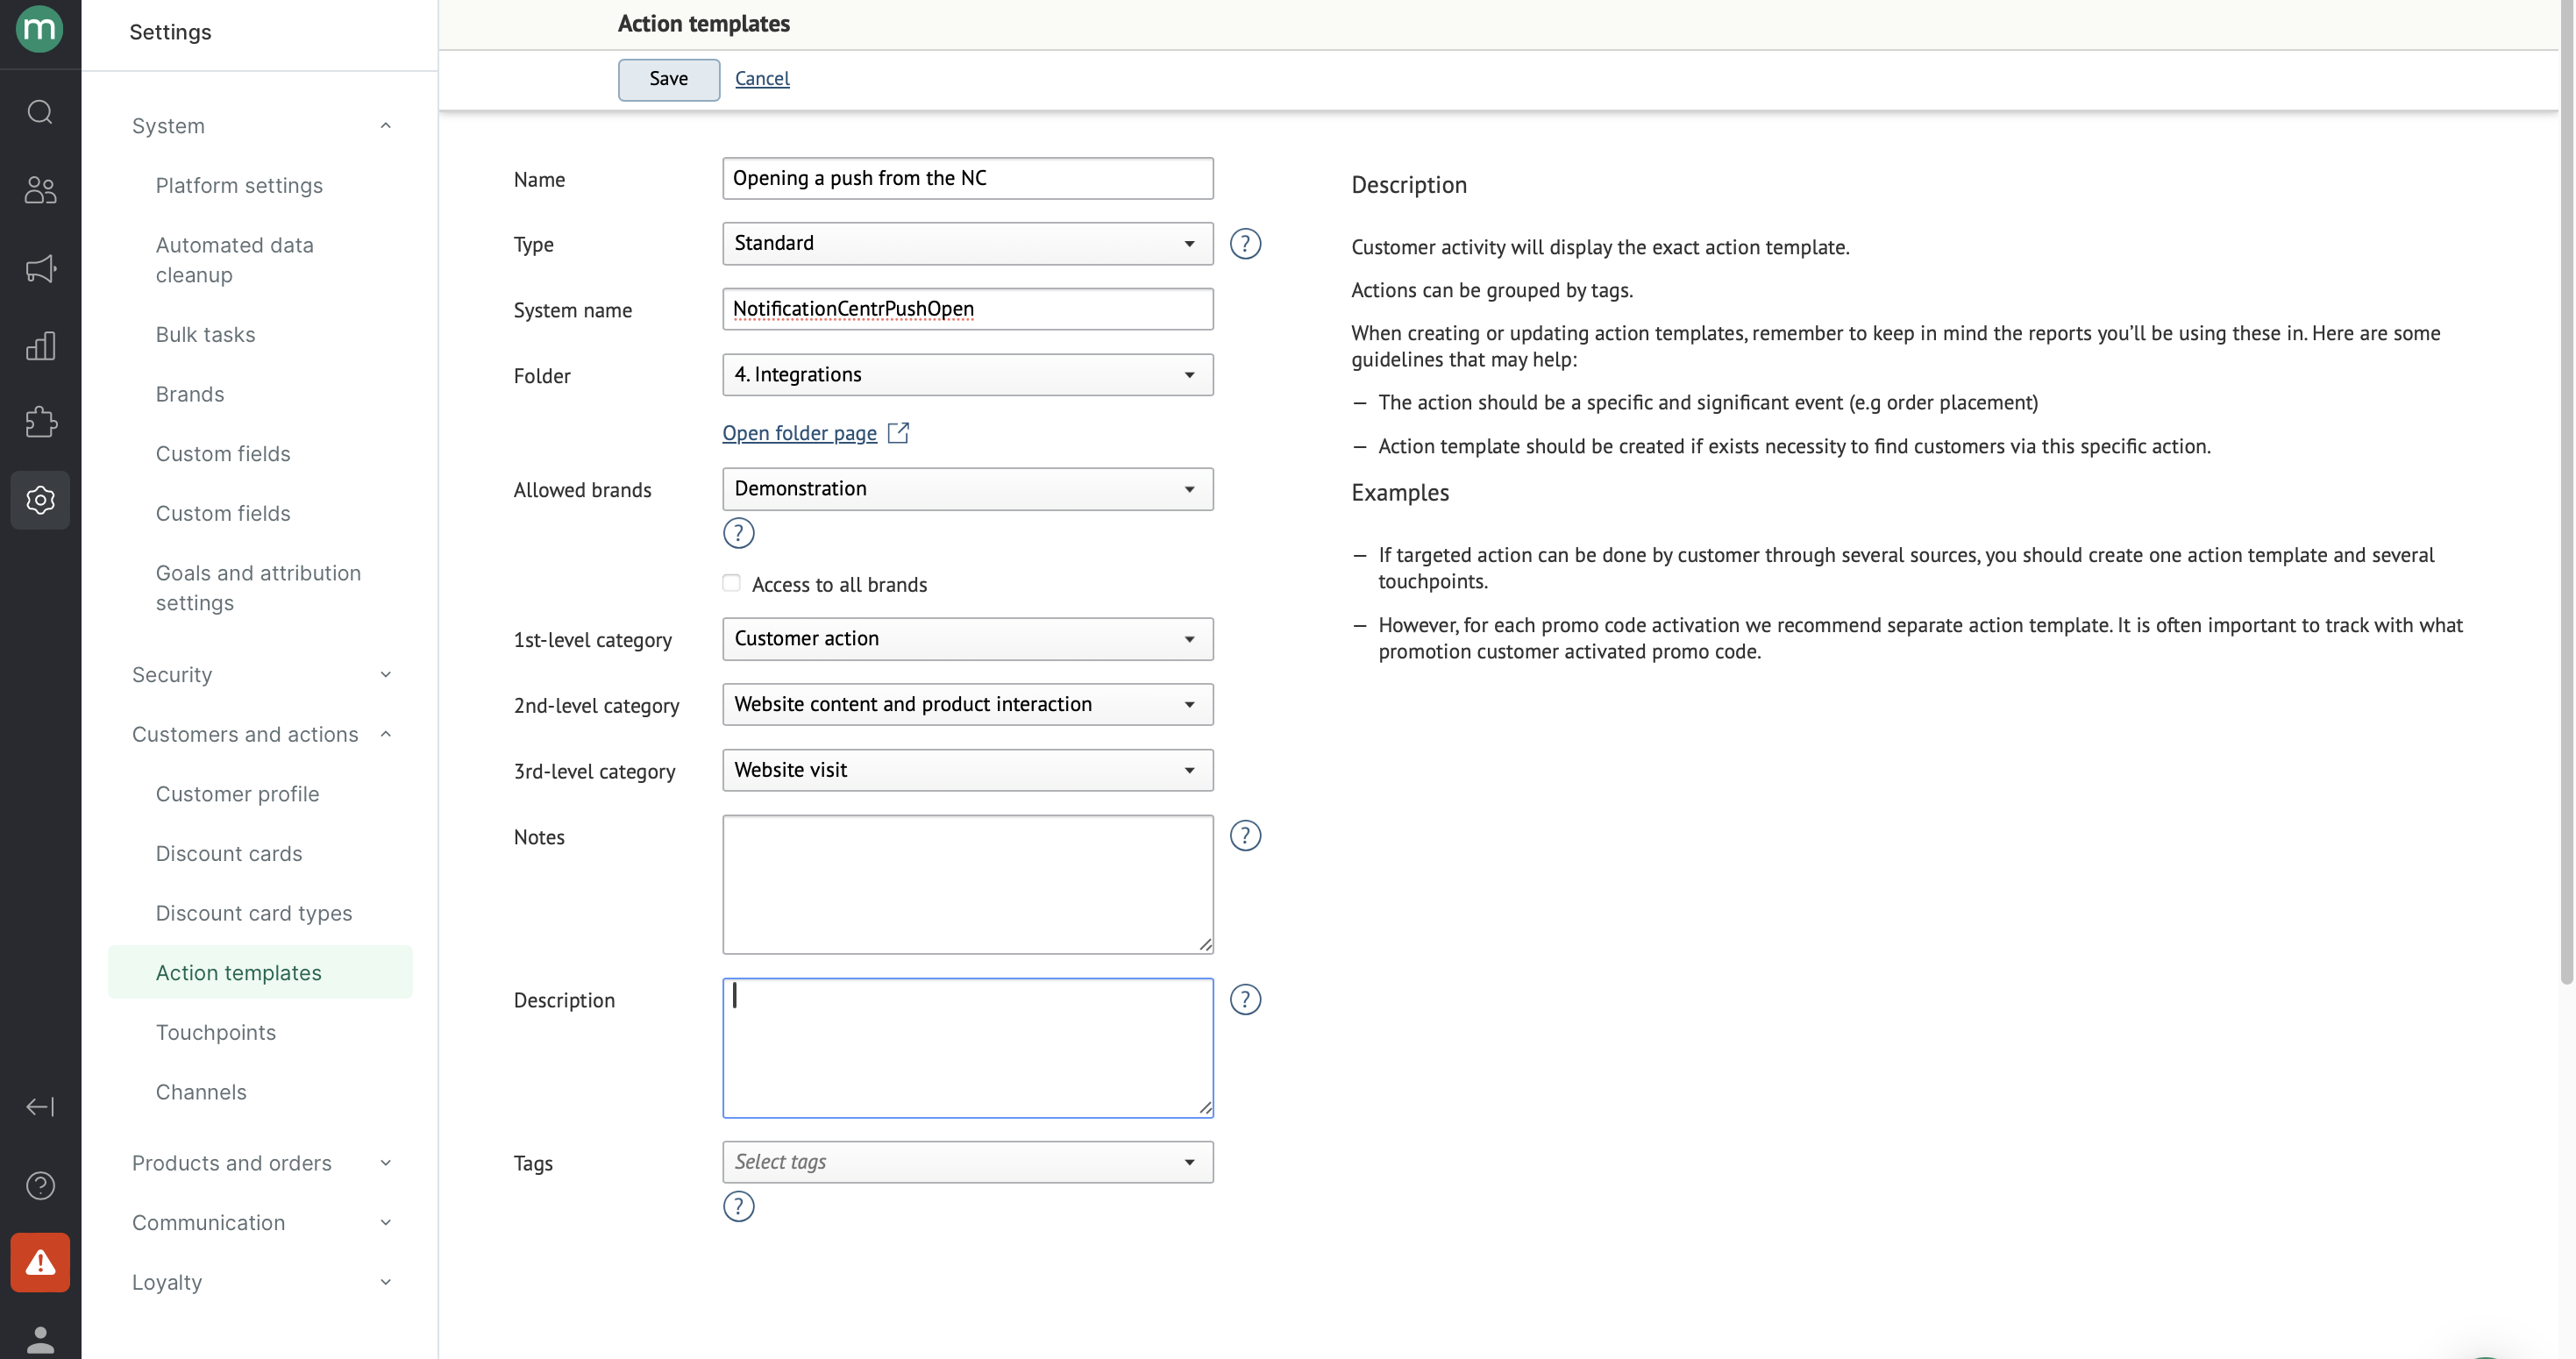The image size is (2576, 1359).
Task: Save the action template
Action: [x=668, y=79]
